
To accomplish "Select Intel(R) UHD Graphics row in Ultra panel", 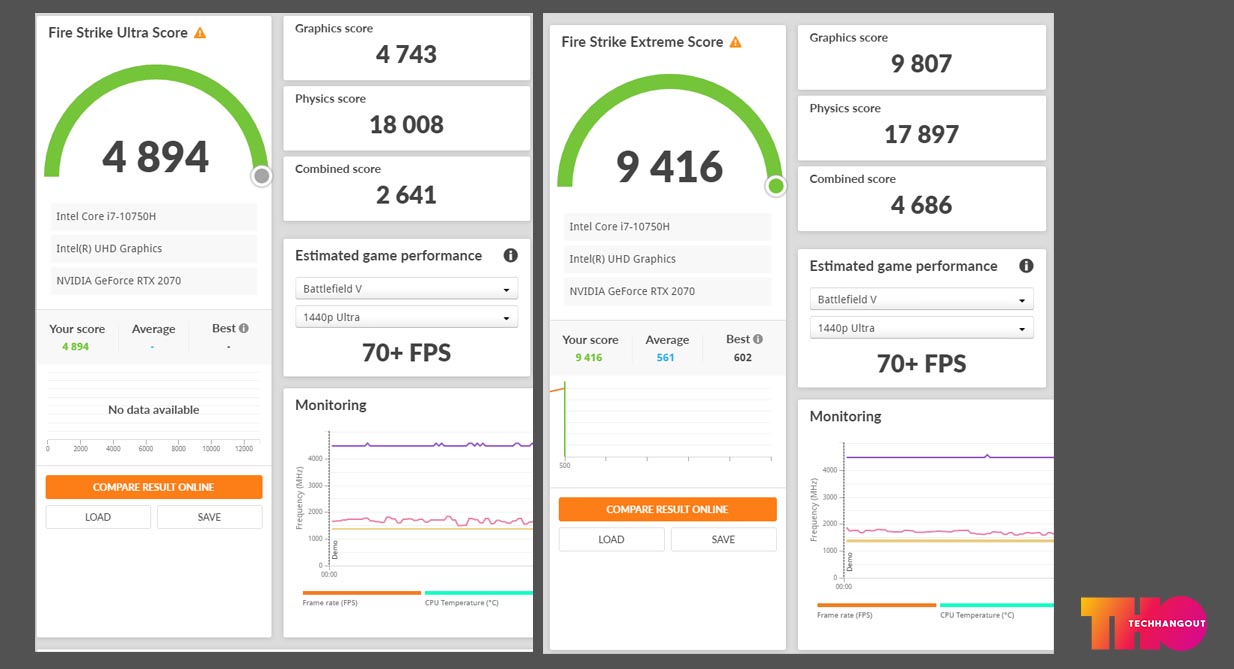I will coord(154,249).
